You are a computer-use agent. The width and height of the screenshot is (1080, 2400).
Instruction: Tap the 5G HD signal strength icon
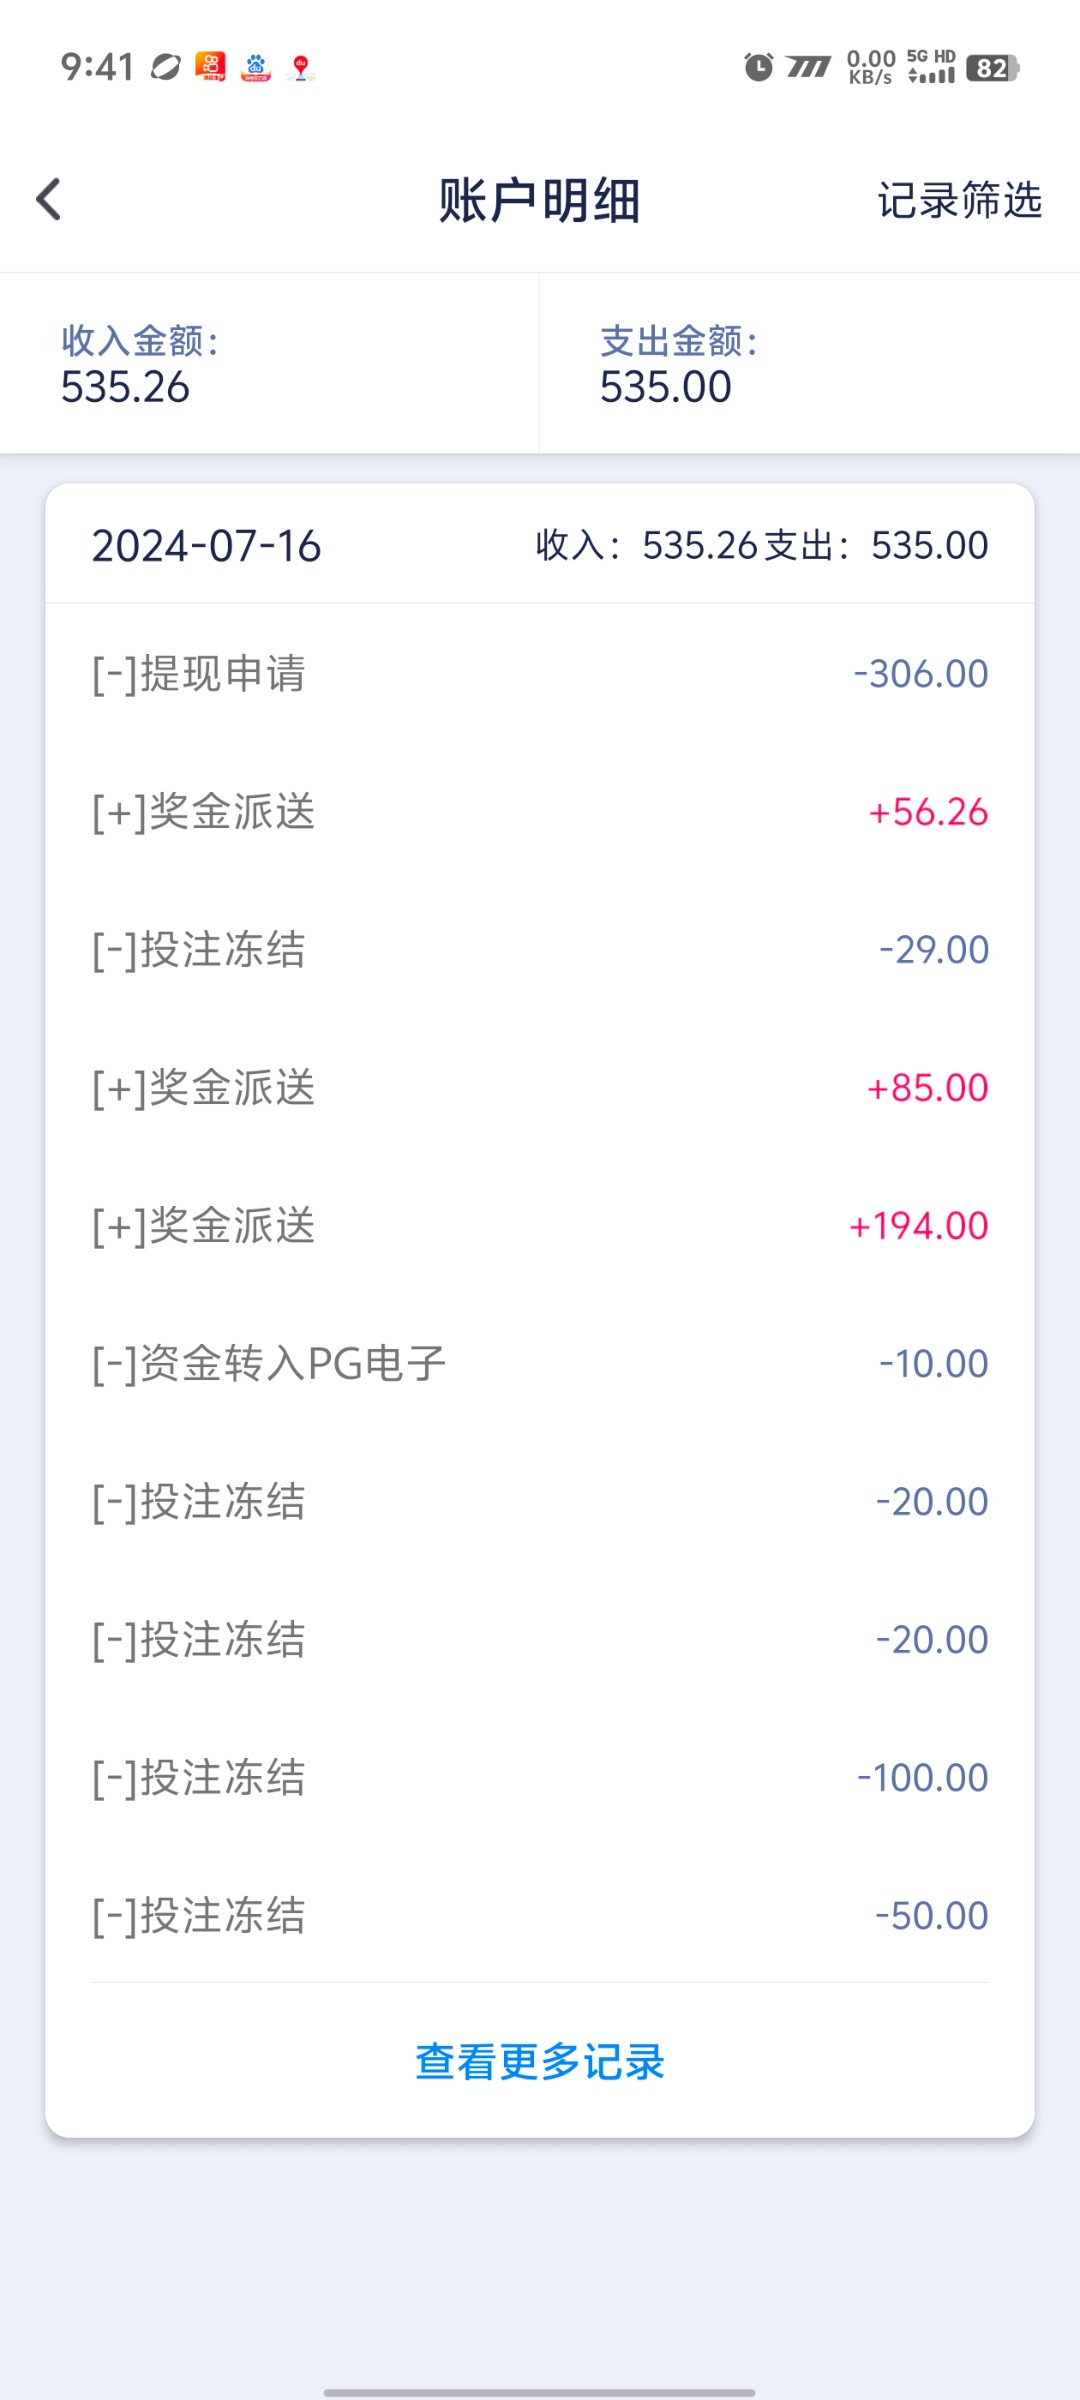tap(931, 67)
